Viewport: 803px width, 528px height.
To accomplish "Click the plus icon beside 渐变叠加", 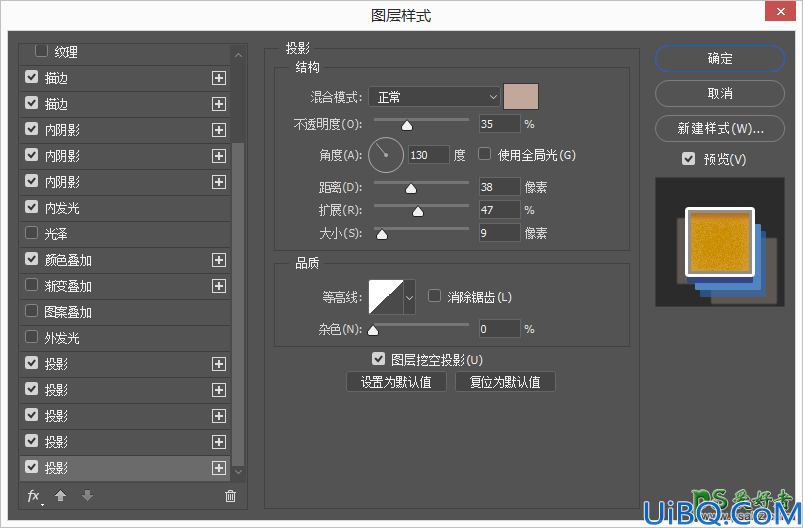I will click(219, 286).
